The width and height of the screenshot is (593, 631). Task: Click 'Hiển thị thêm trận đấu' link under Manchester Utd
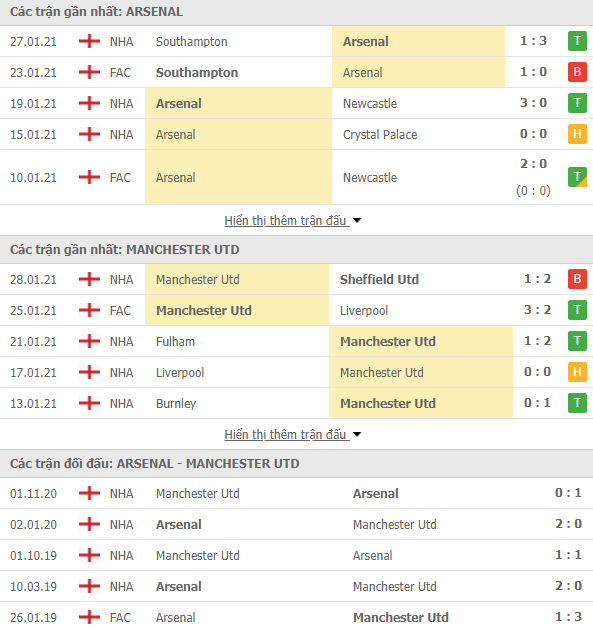[286, 435]
